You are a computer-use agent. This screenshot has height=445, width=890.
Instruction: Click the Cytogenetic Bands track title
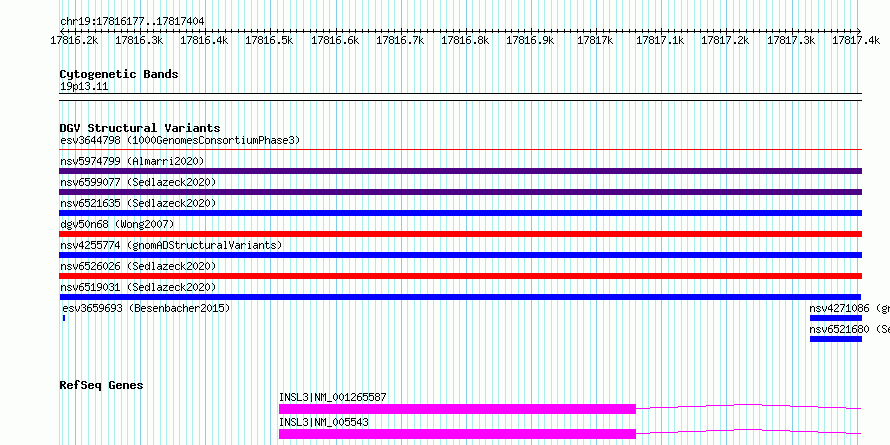point(119,74)
